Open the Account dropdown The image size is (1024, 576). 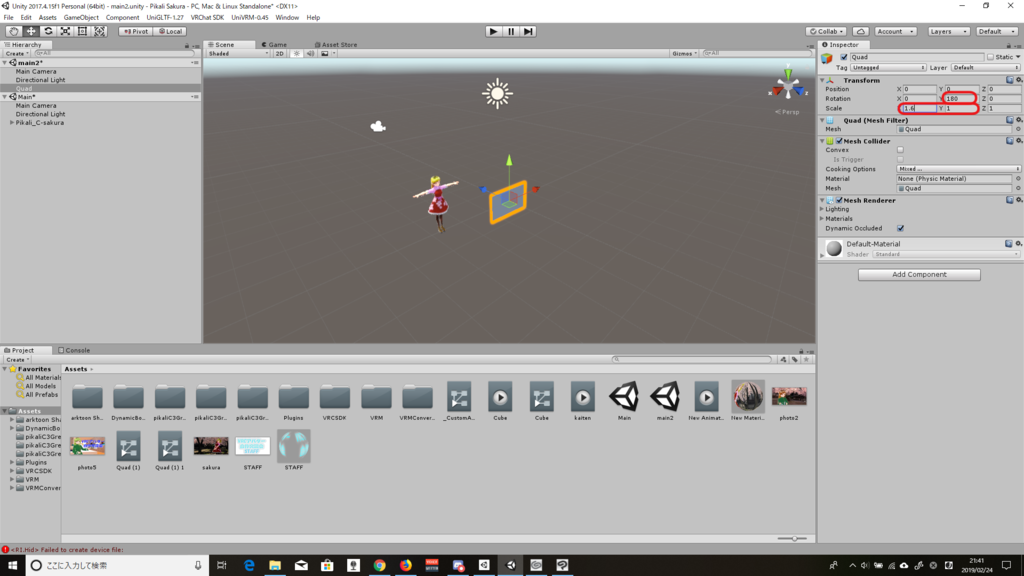(895, 31)
